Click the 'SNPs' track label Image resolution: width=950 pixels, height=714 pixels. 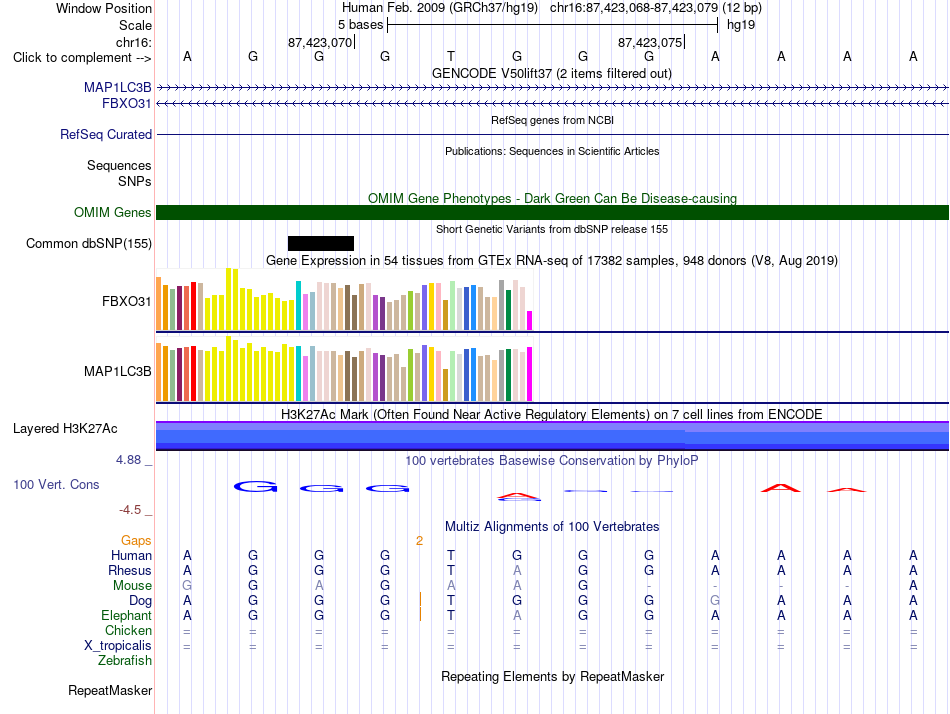click(135, 181)
